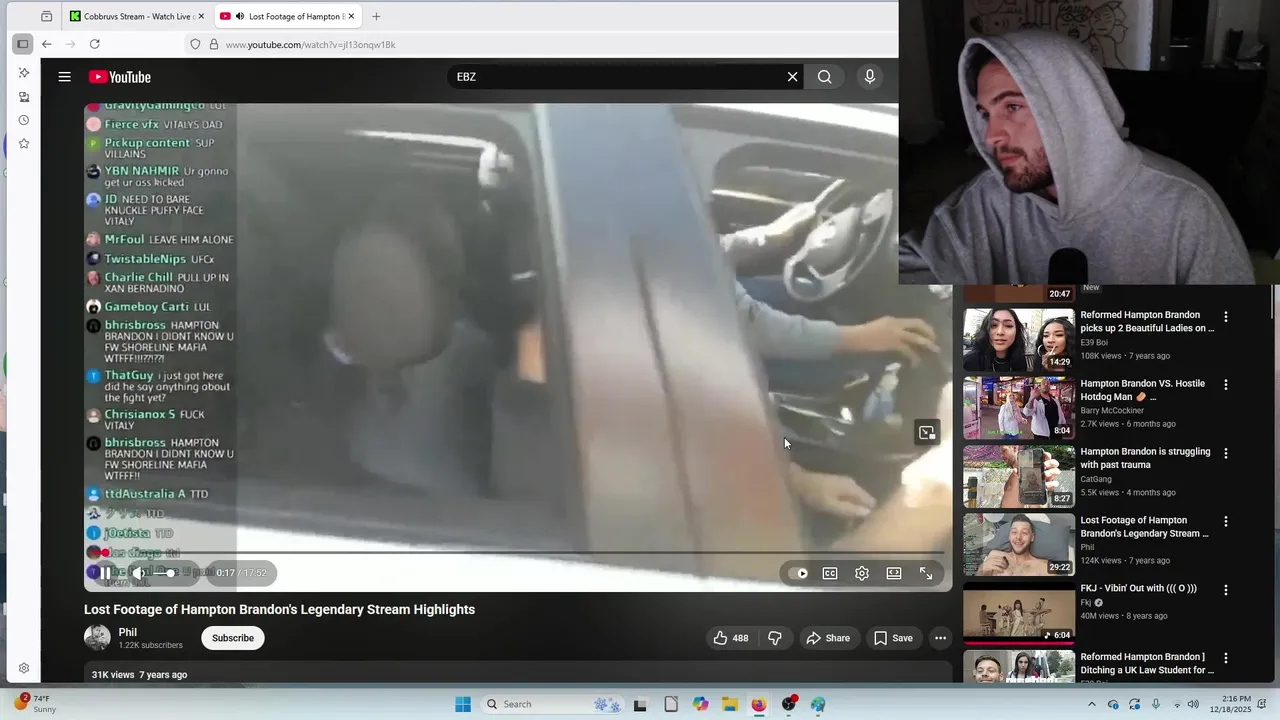Screen dimensions: 1280x720
Task: Open the YouTube hamburger guide menu
Action: pos(64,77)
